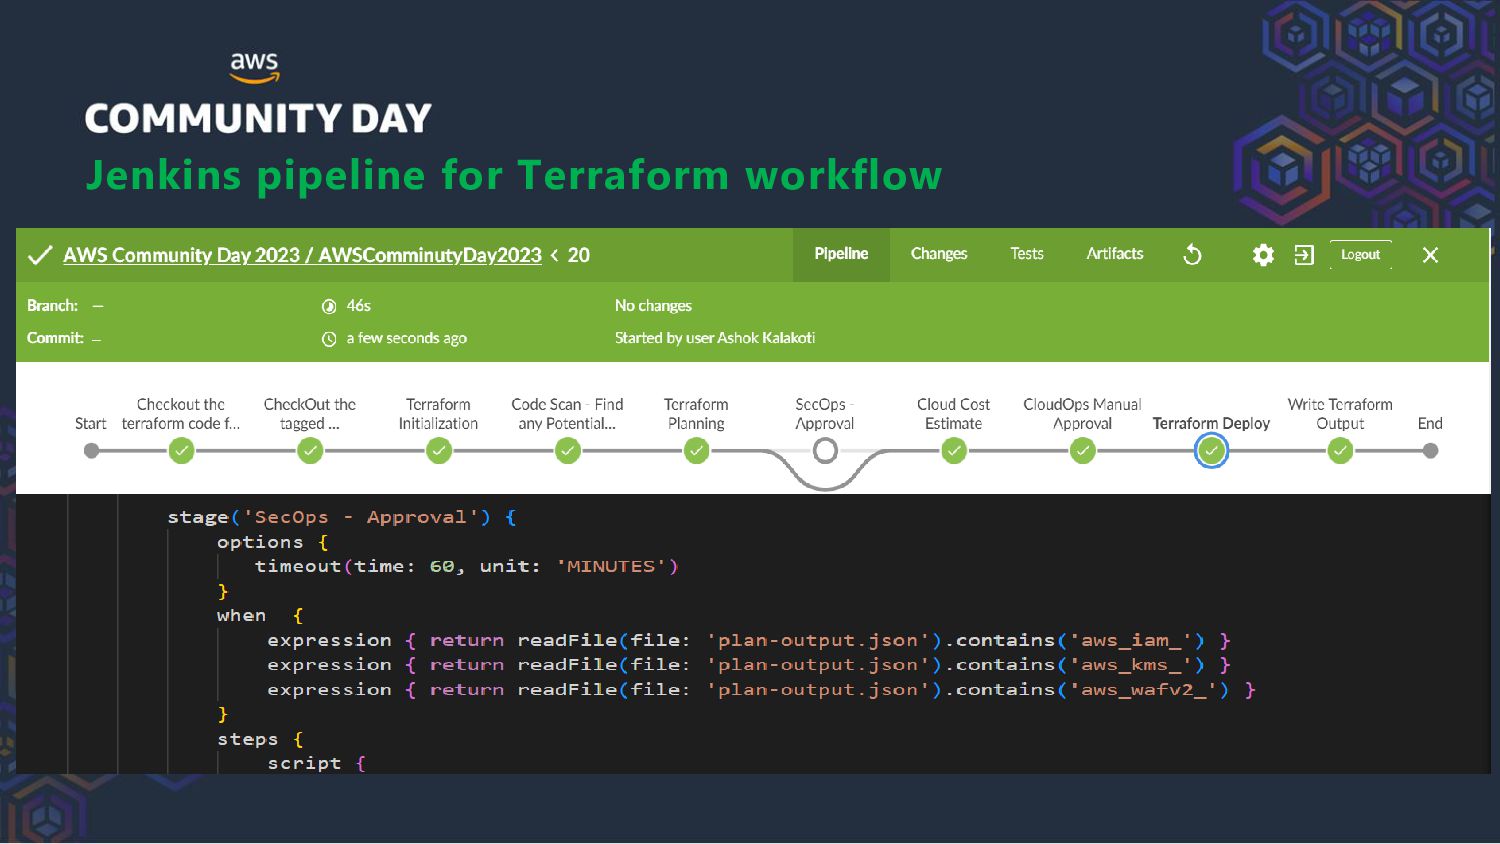This screenshot has width=1500, height=844.
Task: Click the aws_iam_ expression line
Action: [x=749, y=640]
